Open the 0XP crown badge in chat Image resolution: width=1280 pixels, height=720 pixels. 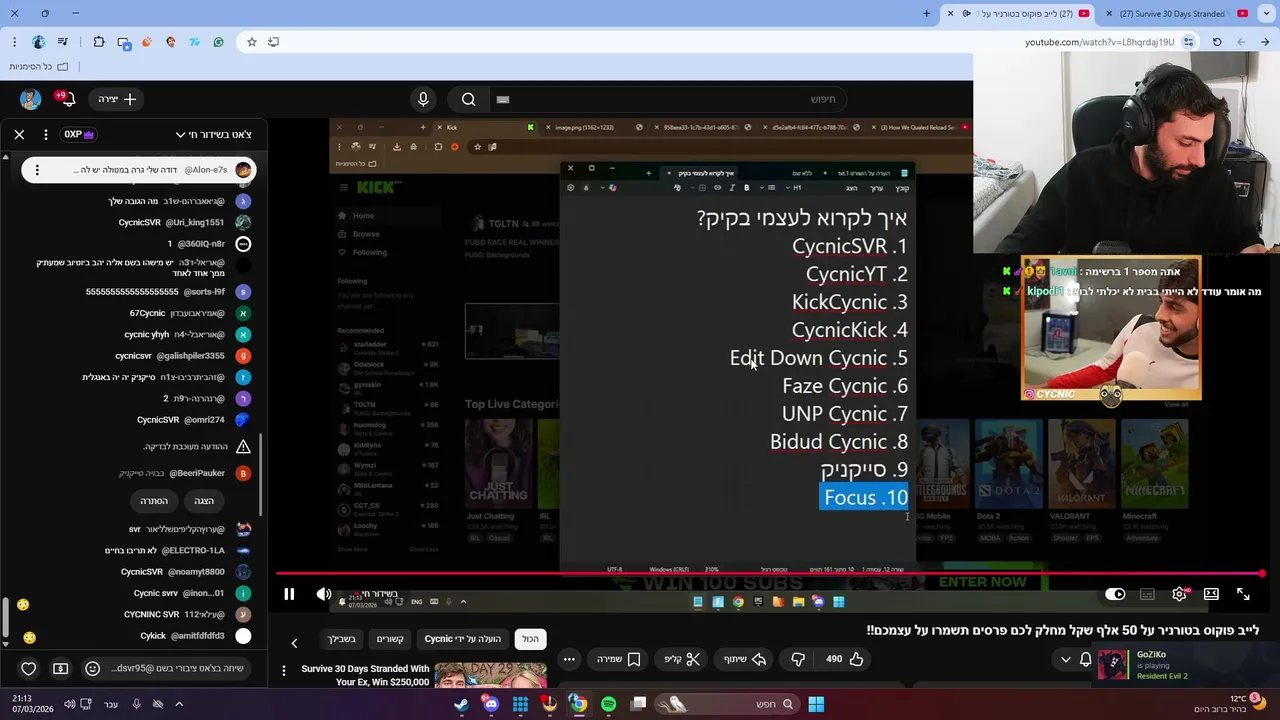click(x=79, y=134)
